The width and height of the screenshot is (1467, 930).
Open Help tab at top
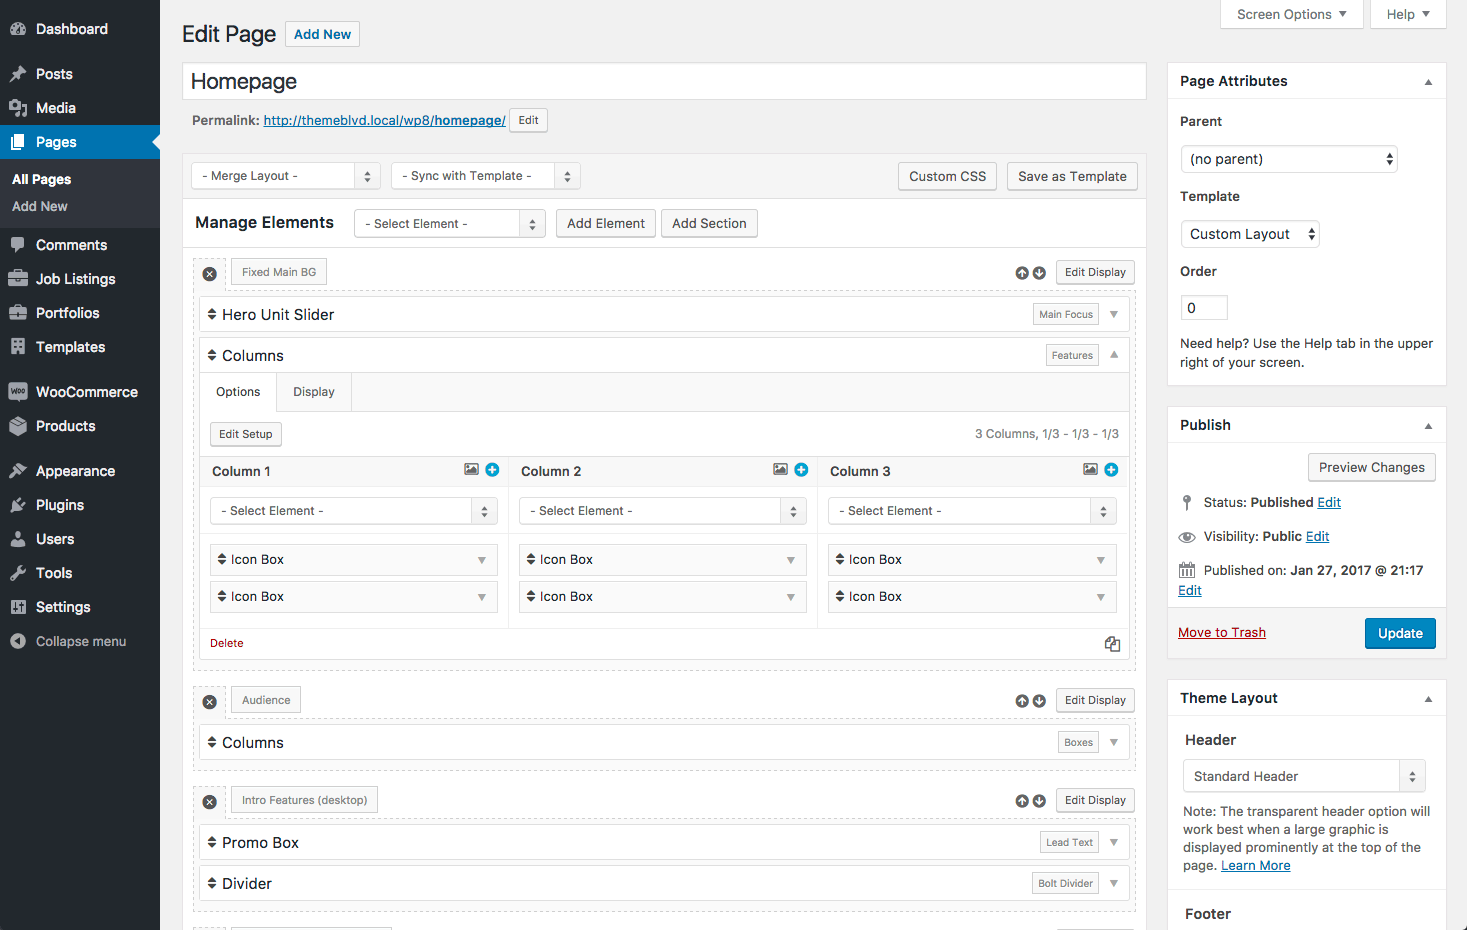[1409, 14]
